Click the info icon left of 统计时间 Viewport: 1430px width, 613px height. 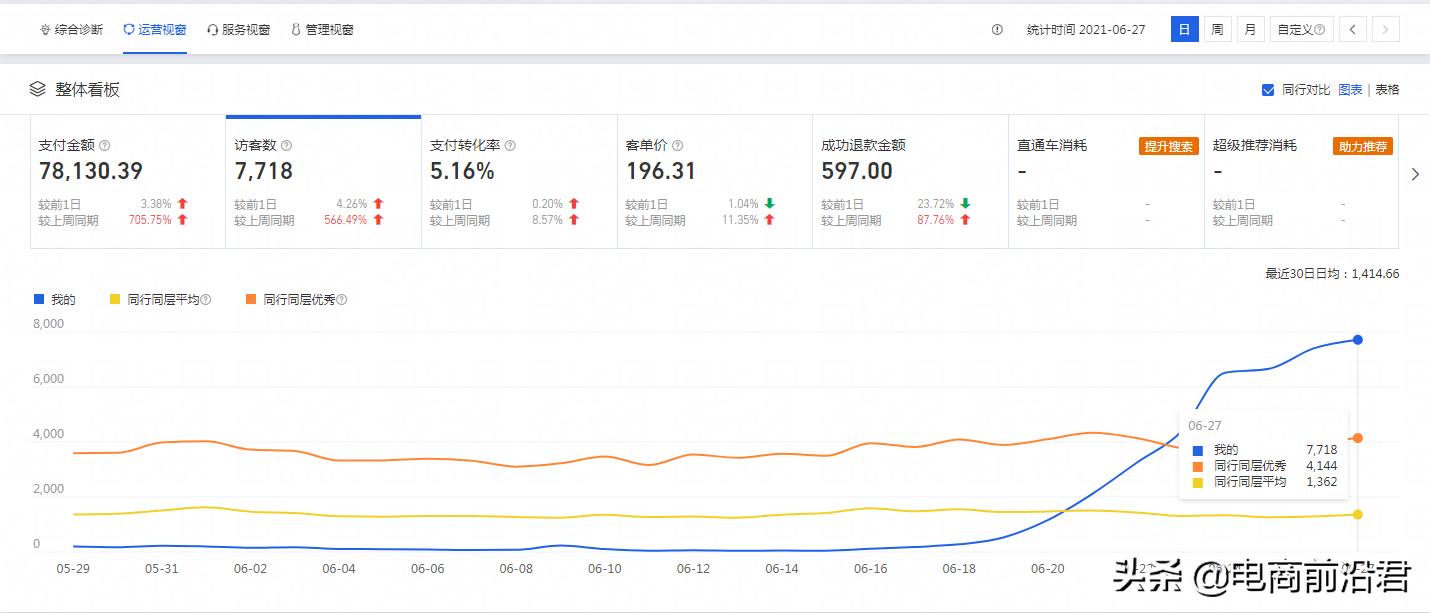pos(996,29)
